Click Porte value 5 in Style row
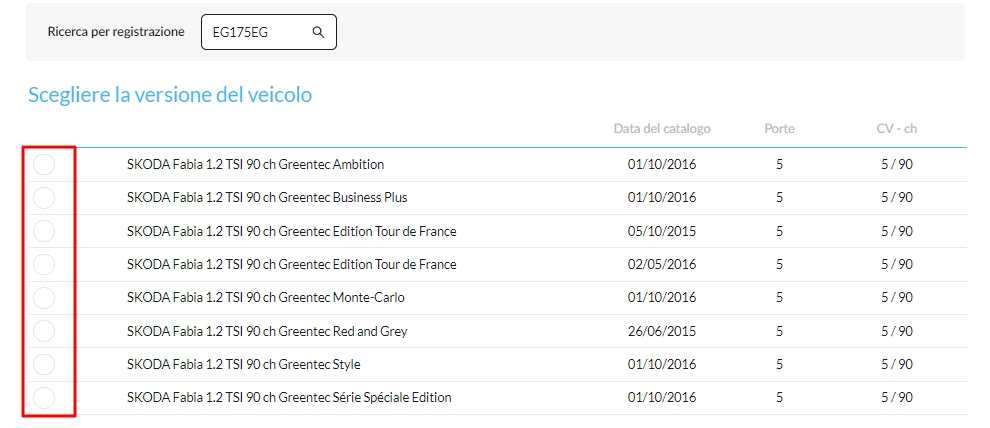 click(x=779, y=364)
